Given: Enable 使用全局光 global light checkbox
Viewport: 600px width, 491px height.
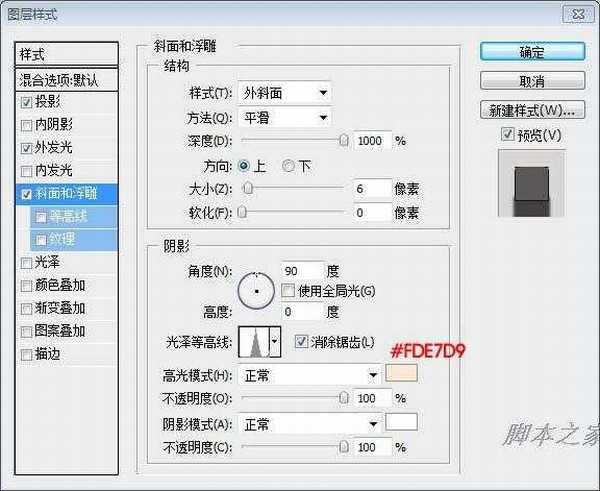Looking at the screenshot, I should click(x=288, y=291).
